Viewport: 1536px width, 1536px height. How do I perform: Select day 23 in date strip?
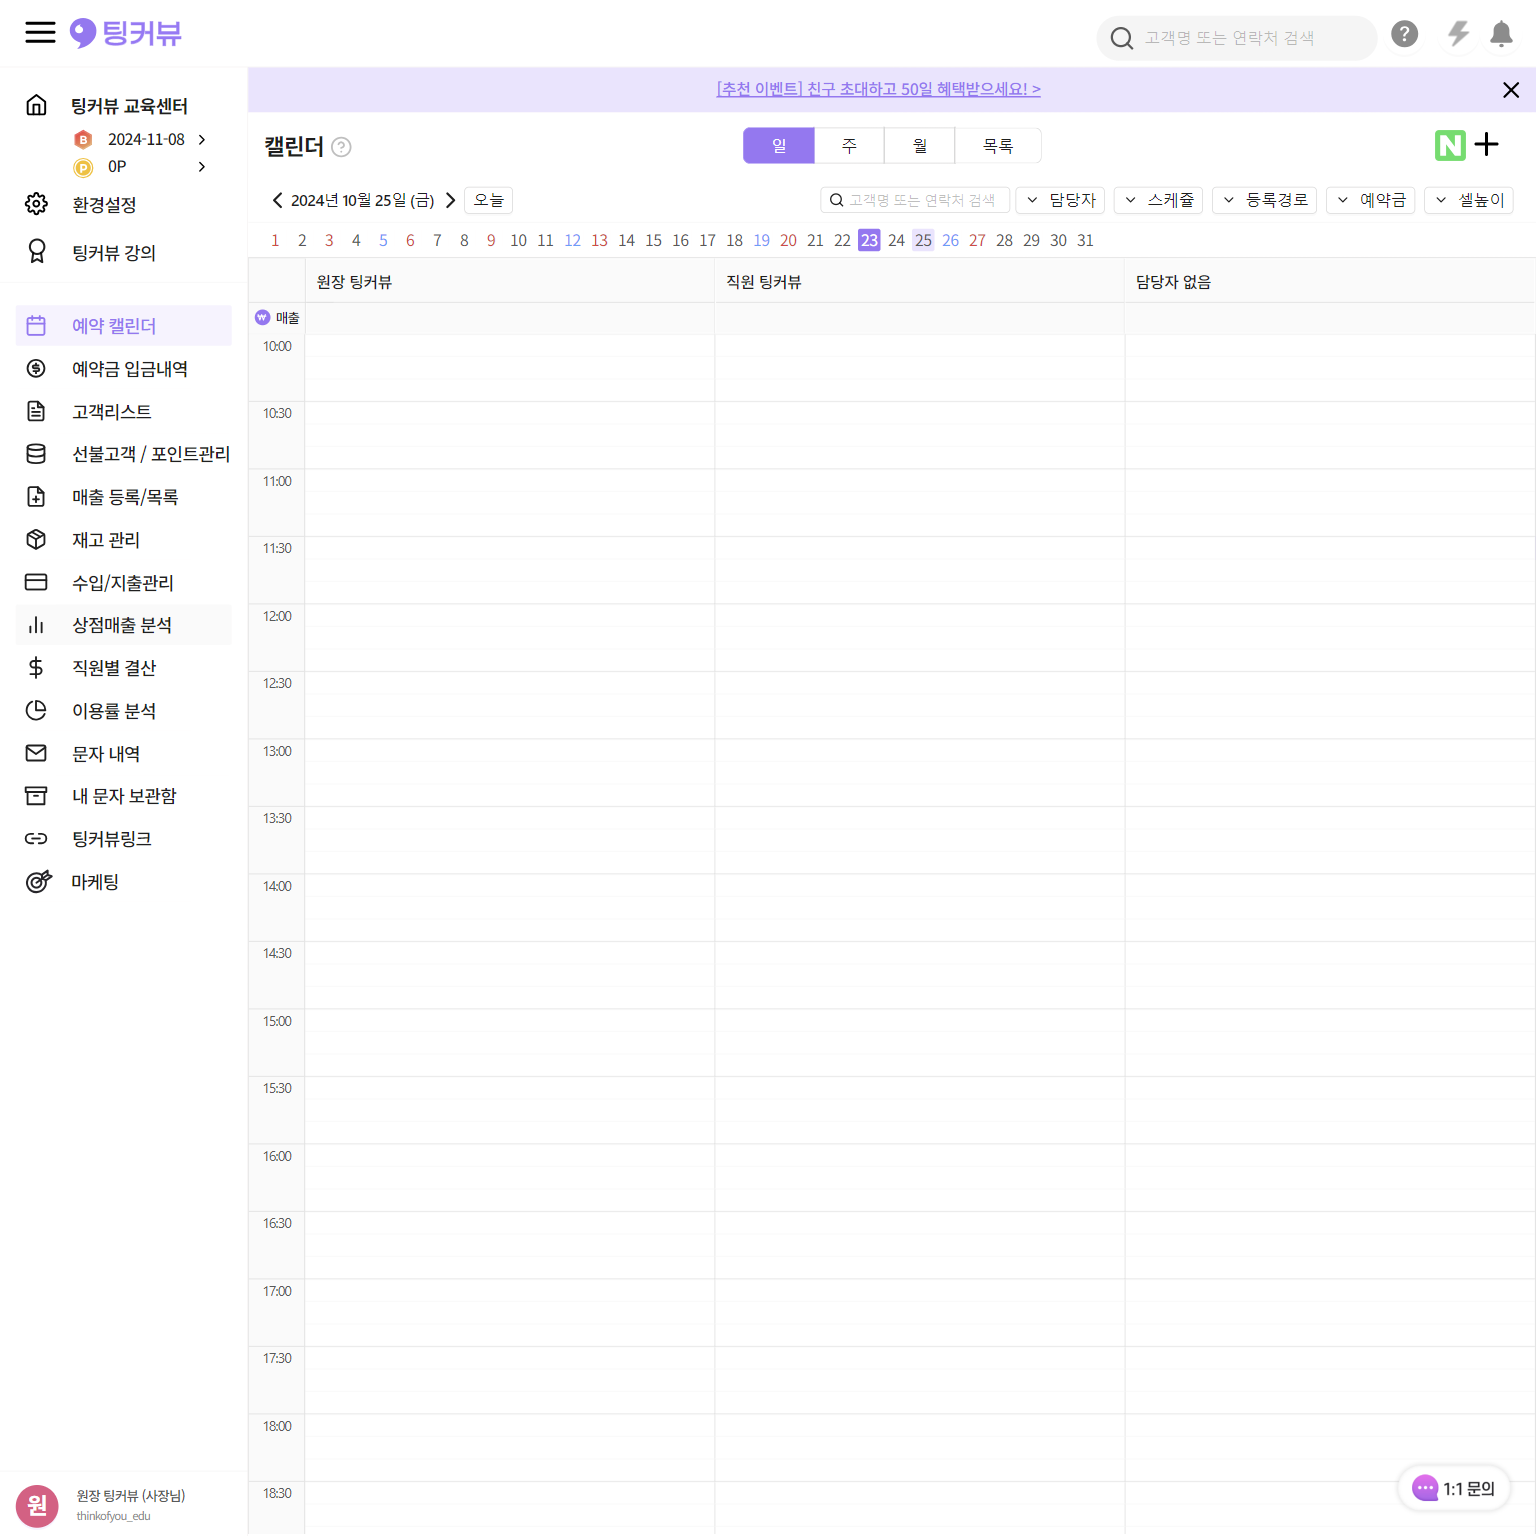pos(869,240)
